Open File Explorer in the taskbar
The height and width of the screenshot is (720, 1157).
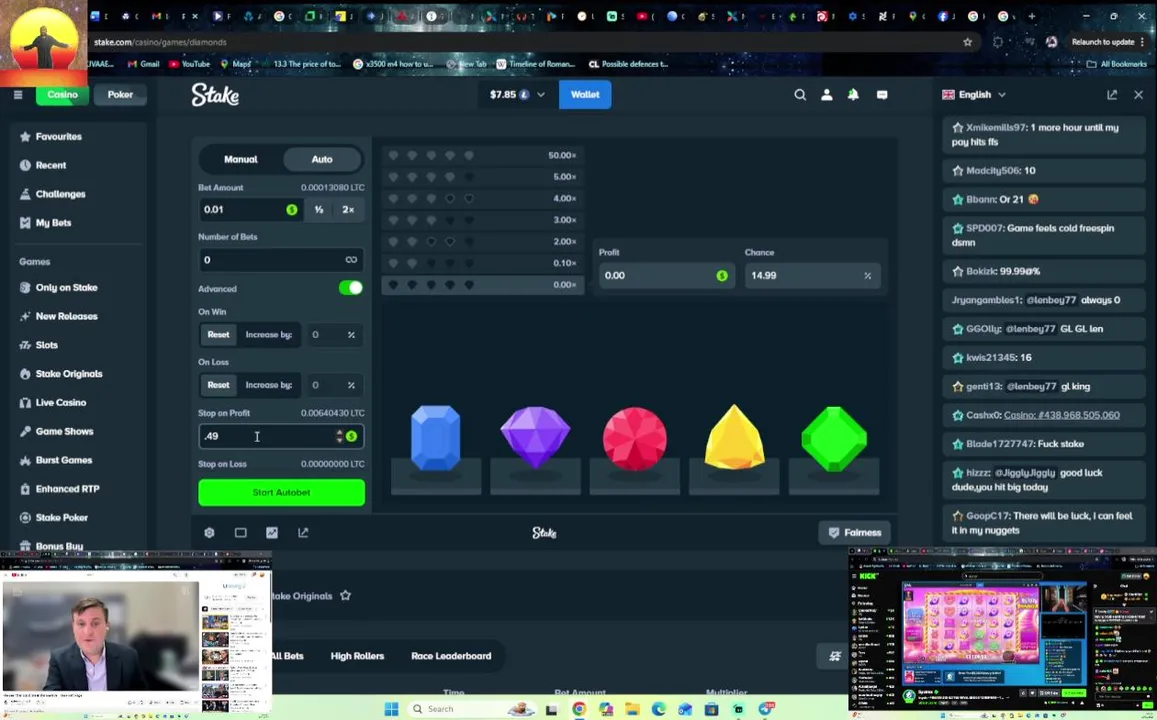(x=632, y=709)
